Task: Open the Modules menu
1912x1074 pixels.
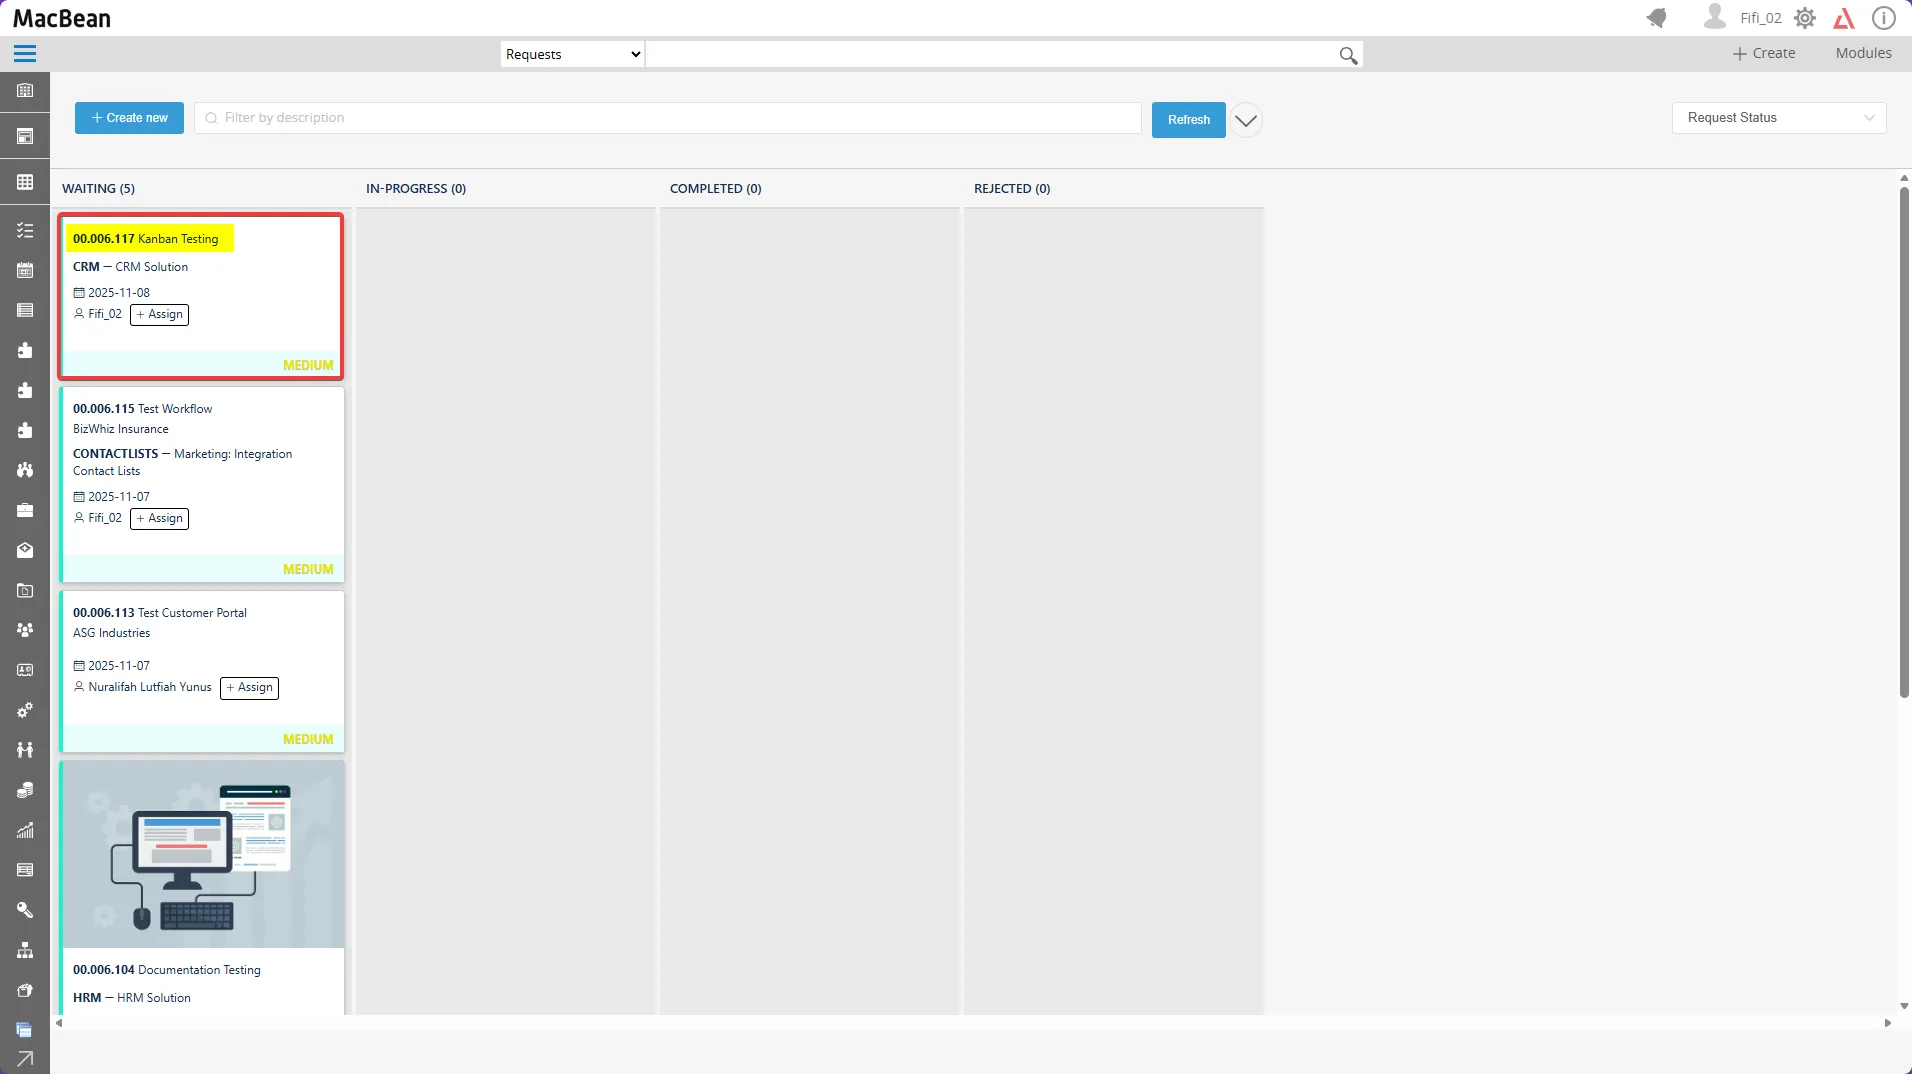Action: [1862, 53]
